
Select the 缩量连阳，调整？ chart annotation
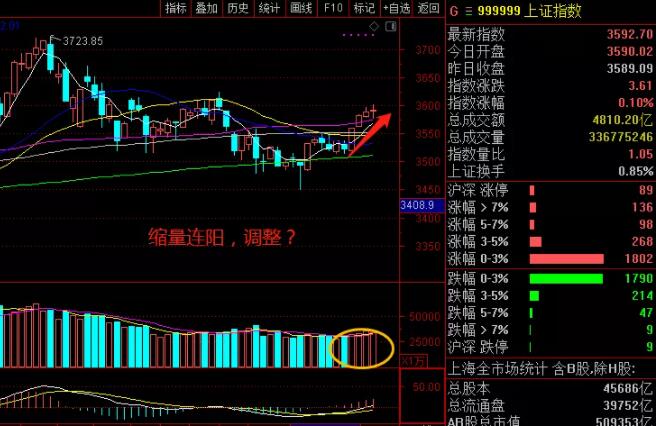[x=222, y=238]
